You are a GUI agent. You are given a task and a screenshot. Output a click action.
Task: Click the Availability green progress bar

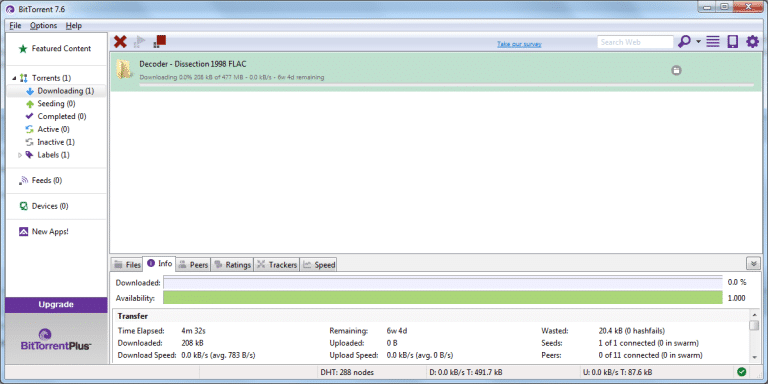[443, 298]
